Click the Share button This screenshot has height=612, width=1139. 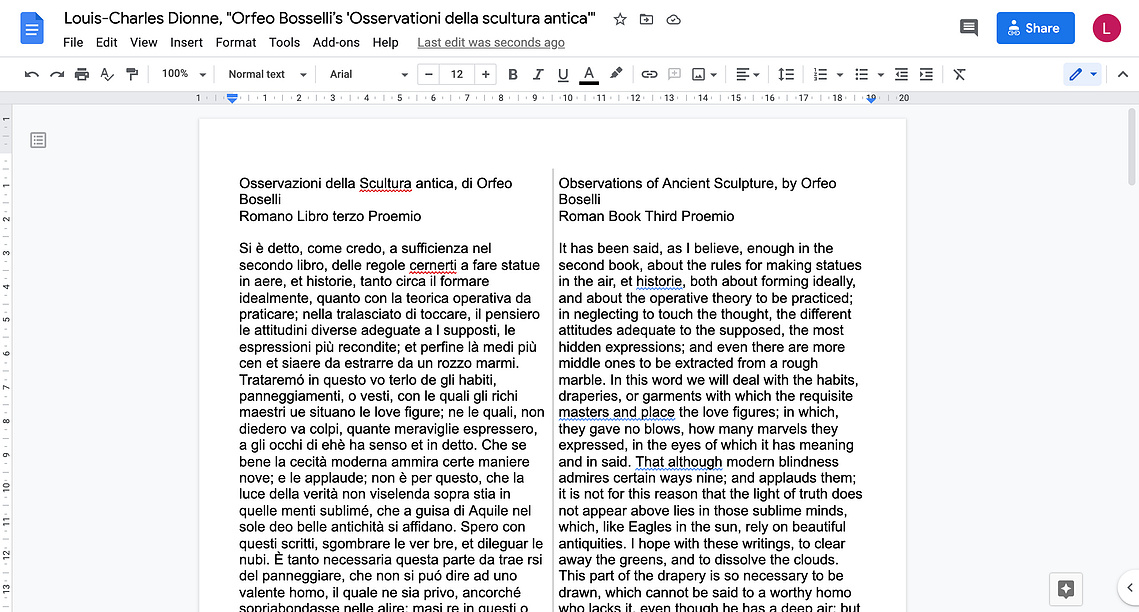(x=1035, y=28)
